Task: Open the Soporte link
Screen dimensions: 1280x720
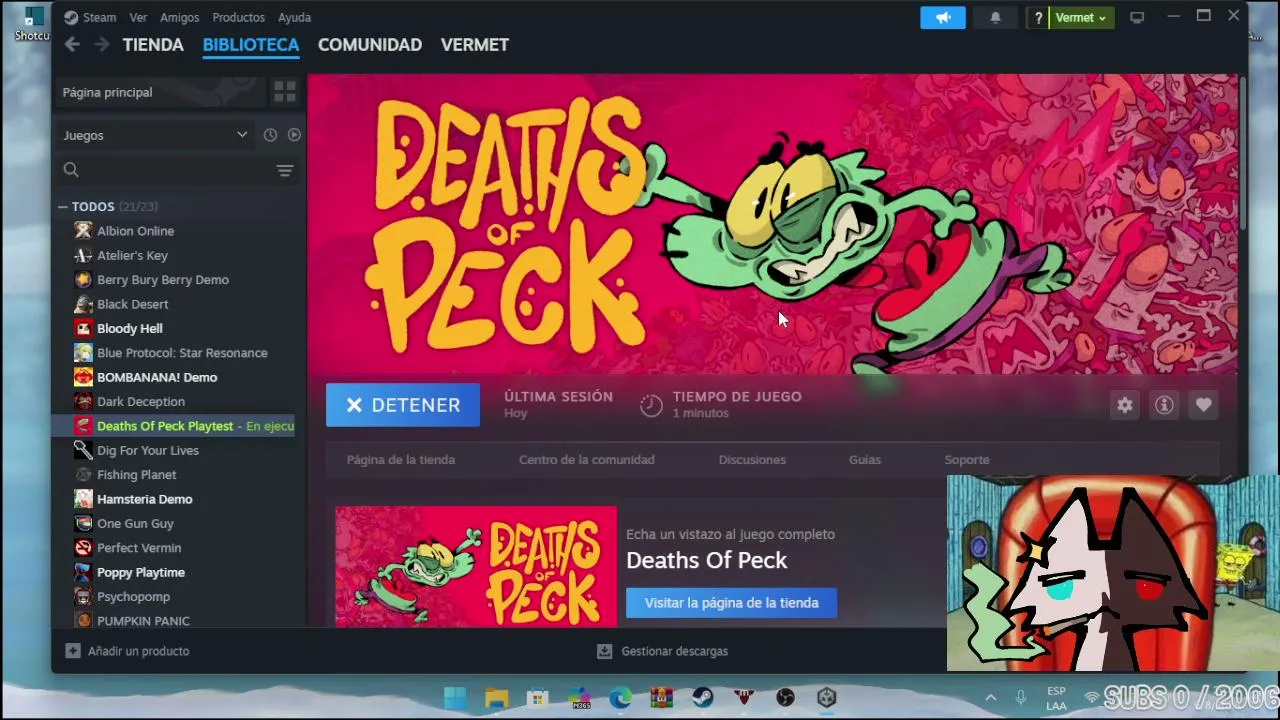Action: [967, 460]
